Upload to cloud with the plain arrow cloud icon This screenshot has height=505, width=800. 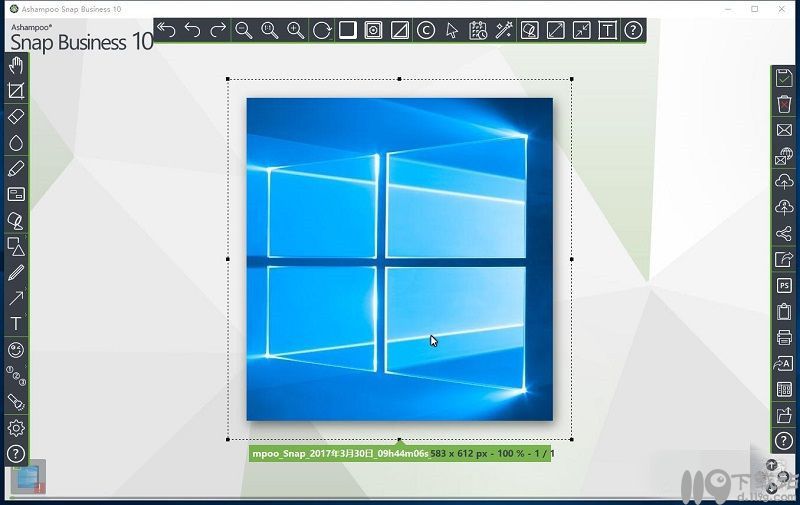[784, 182]
